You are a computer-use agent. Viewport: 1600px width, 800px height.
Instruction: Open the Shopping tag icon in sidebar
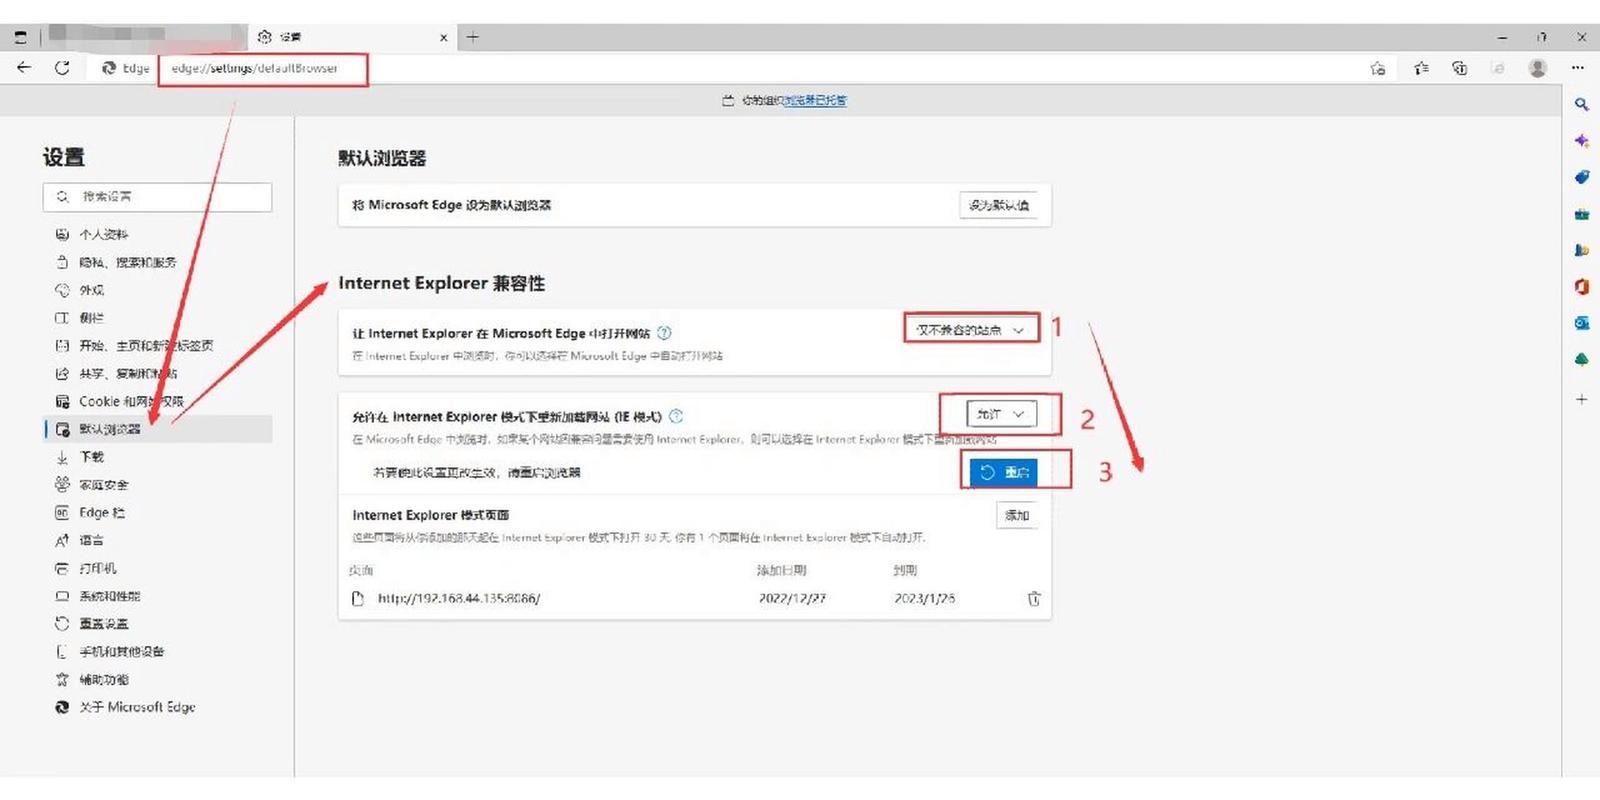(x=1581, y=177)
